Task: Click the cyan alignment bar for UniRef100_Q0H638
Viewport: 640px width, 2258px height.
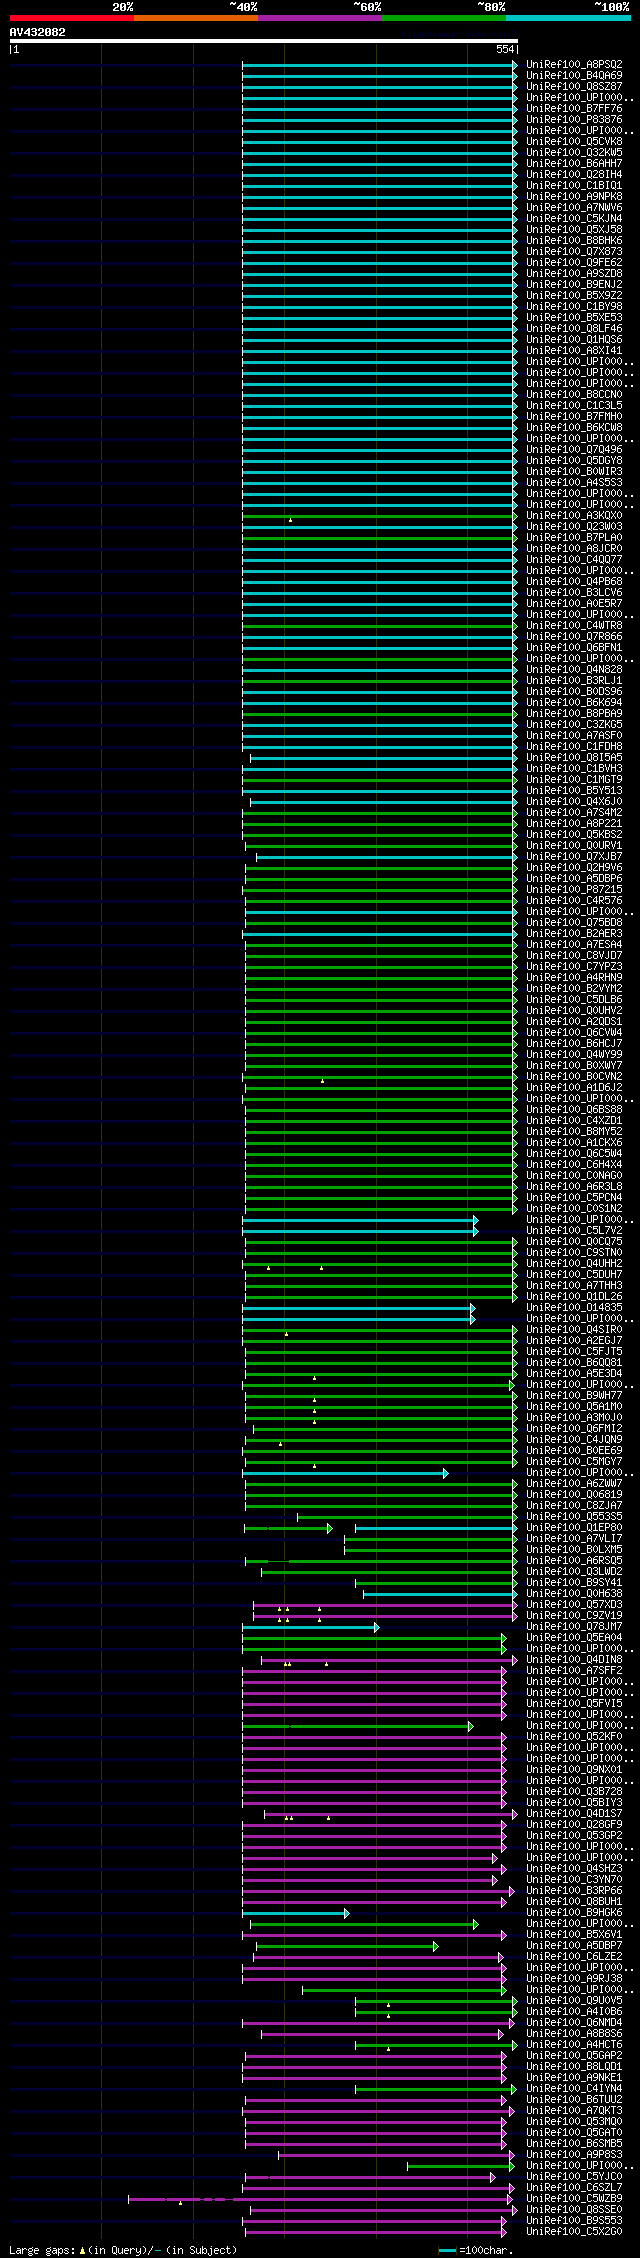Action: click(440, 1593)
